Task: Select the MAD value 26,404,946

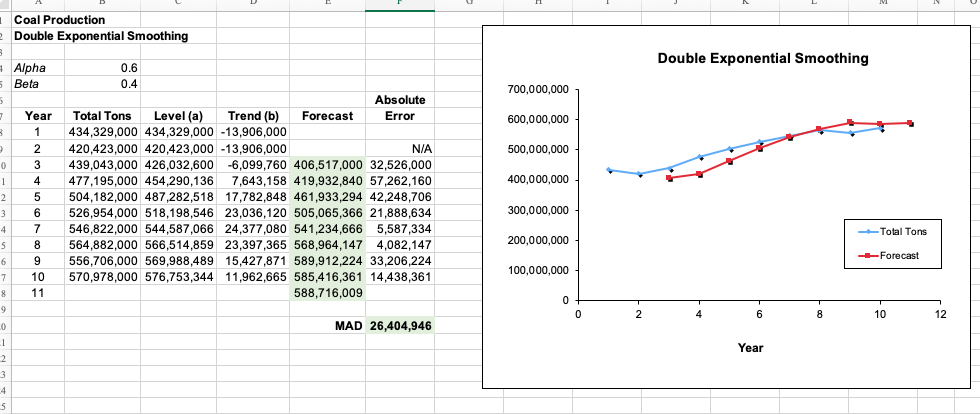Action: [x=401, y=326]
